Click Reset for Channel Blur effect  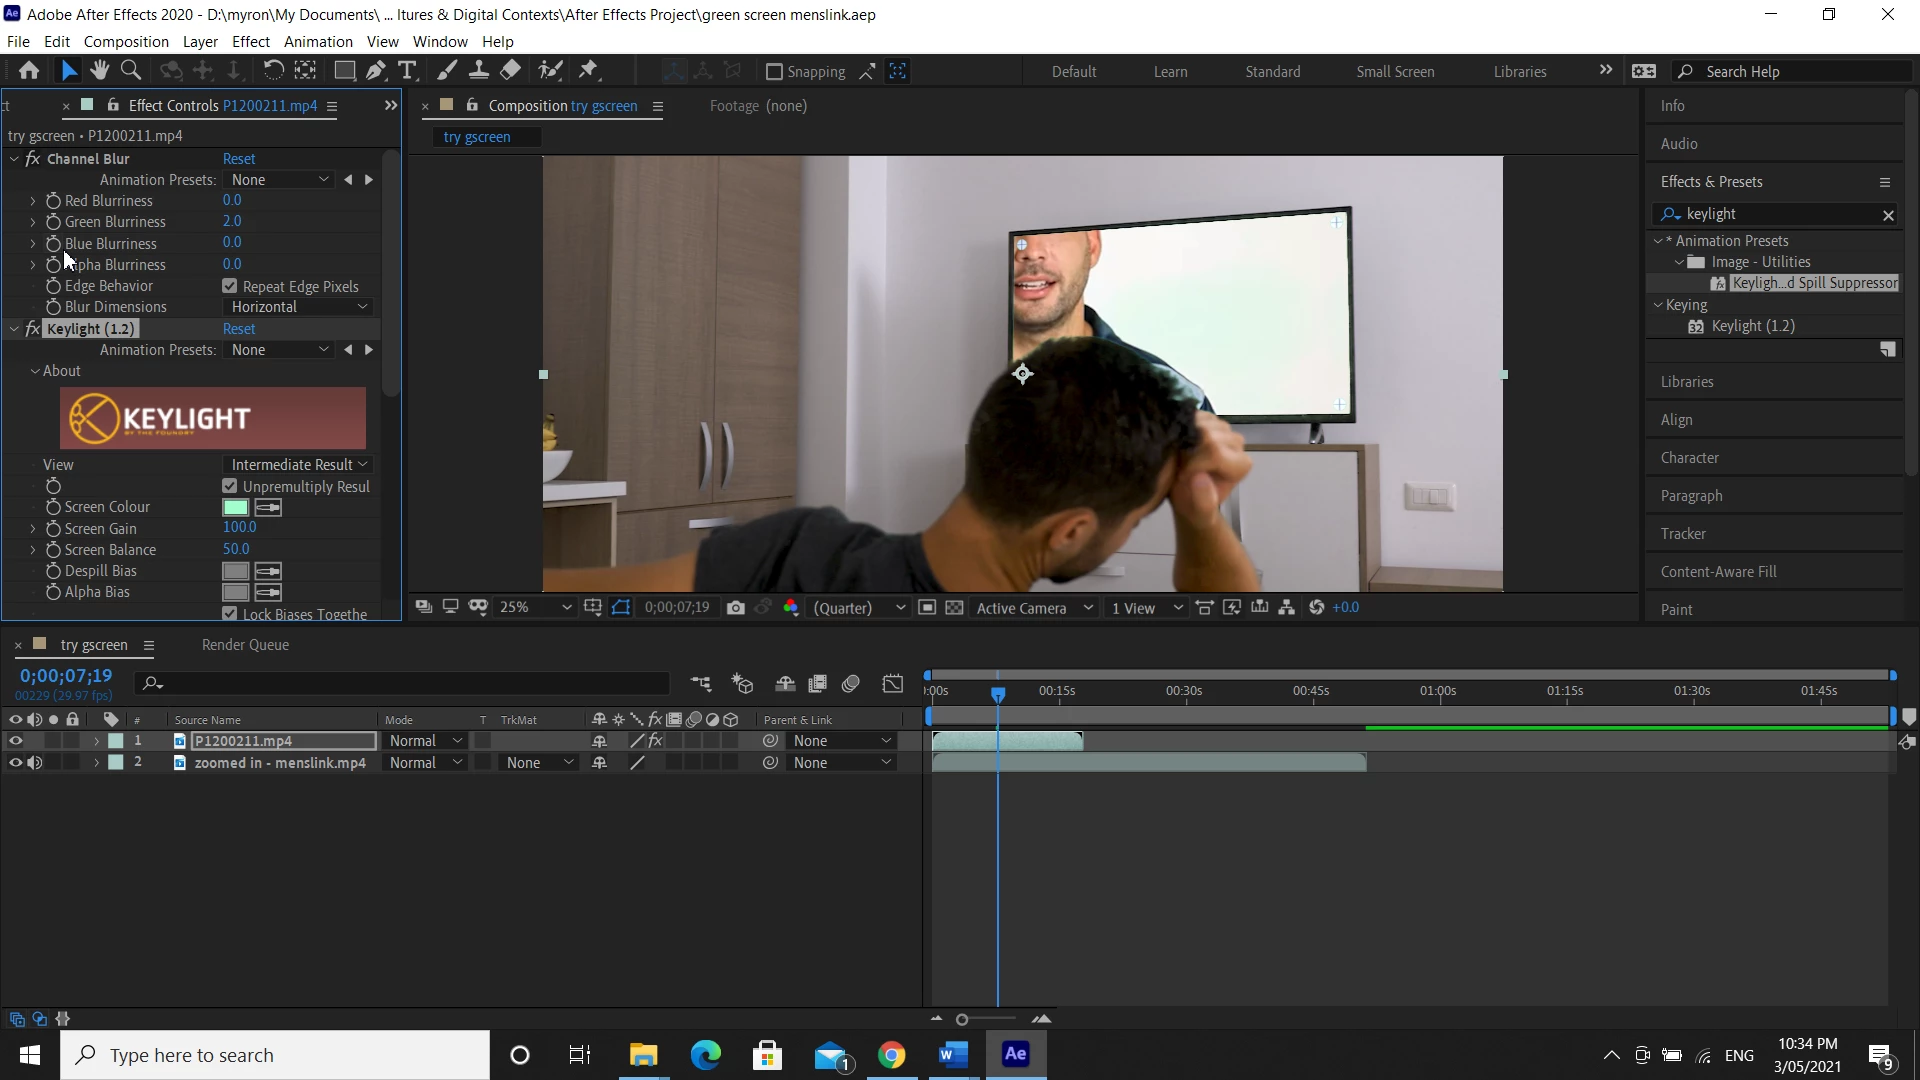(x=238, y=159)
